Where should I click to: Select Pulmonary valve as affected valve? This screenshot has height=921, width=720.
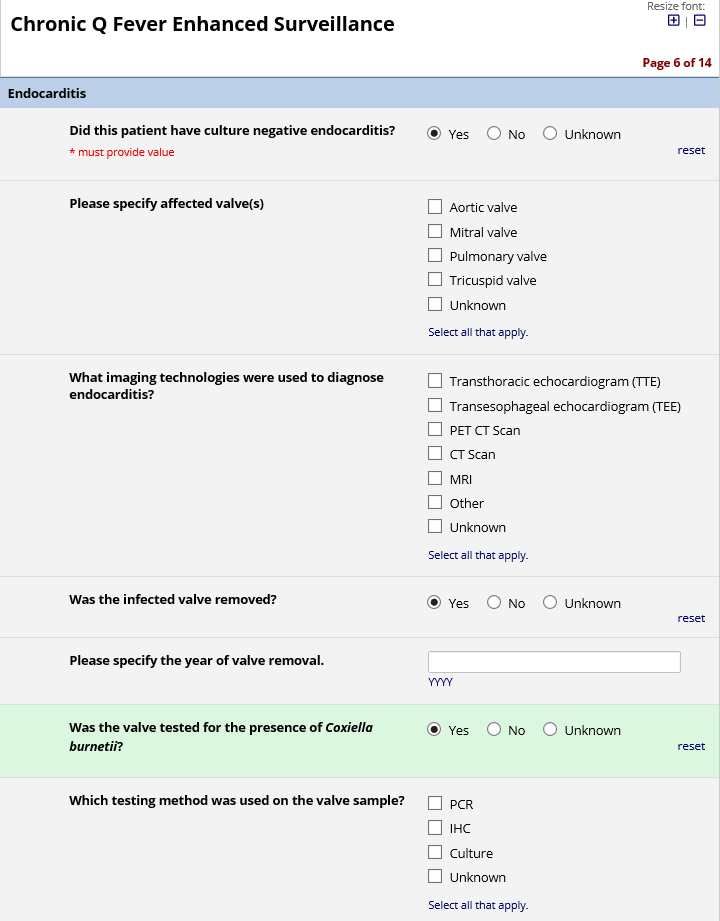[435, 256]
